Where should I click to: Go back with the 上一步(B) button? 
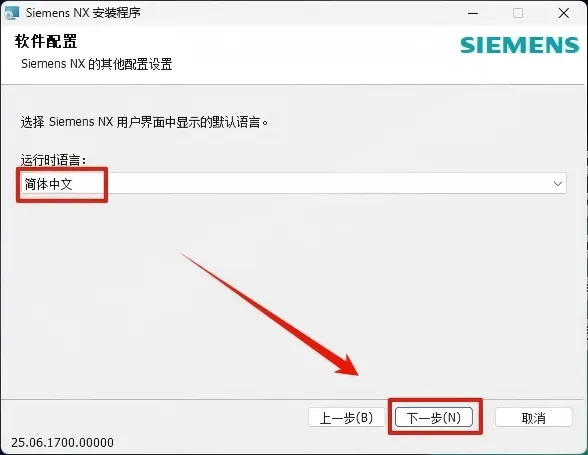[x=346, y=417]
